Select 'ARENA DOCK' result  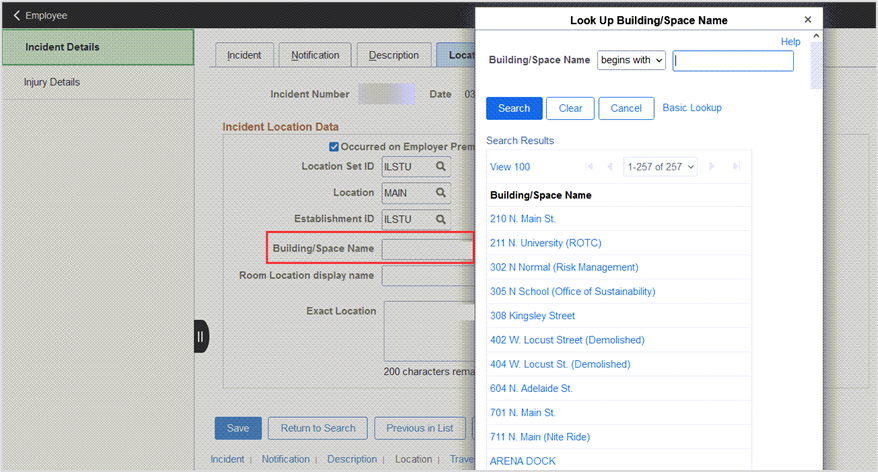(x=523, y=461)
